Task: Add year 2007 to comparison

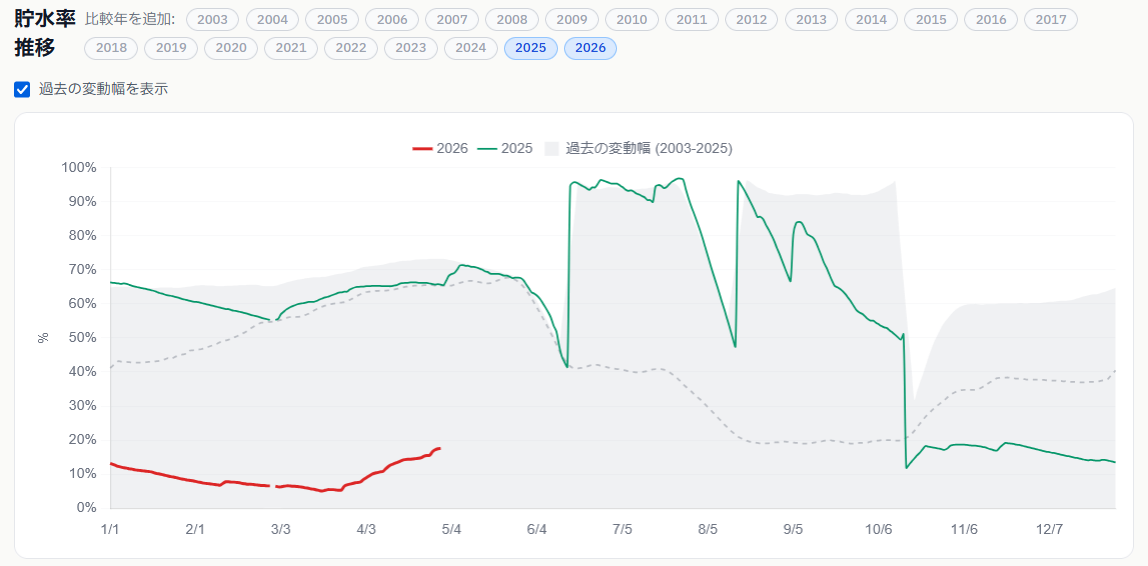Action: pos(452,20)
